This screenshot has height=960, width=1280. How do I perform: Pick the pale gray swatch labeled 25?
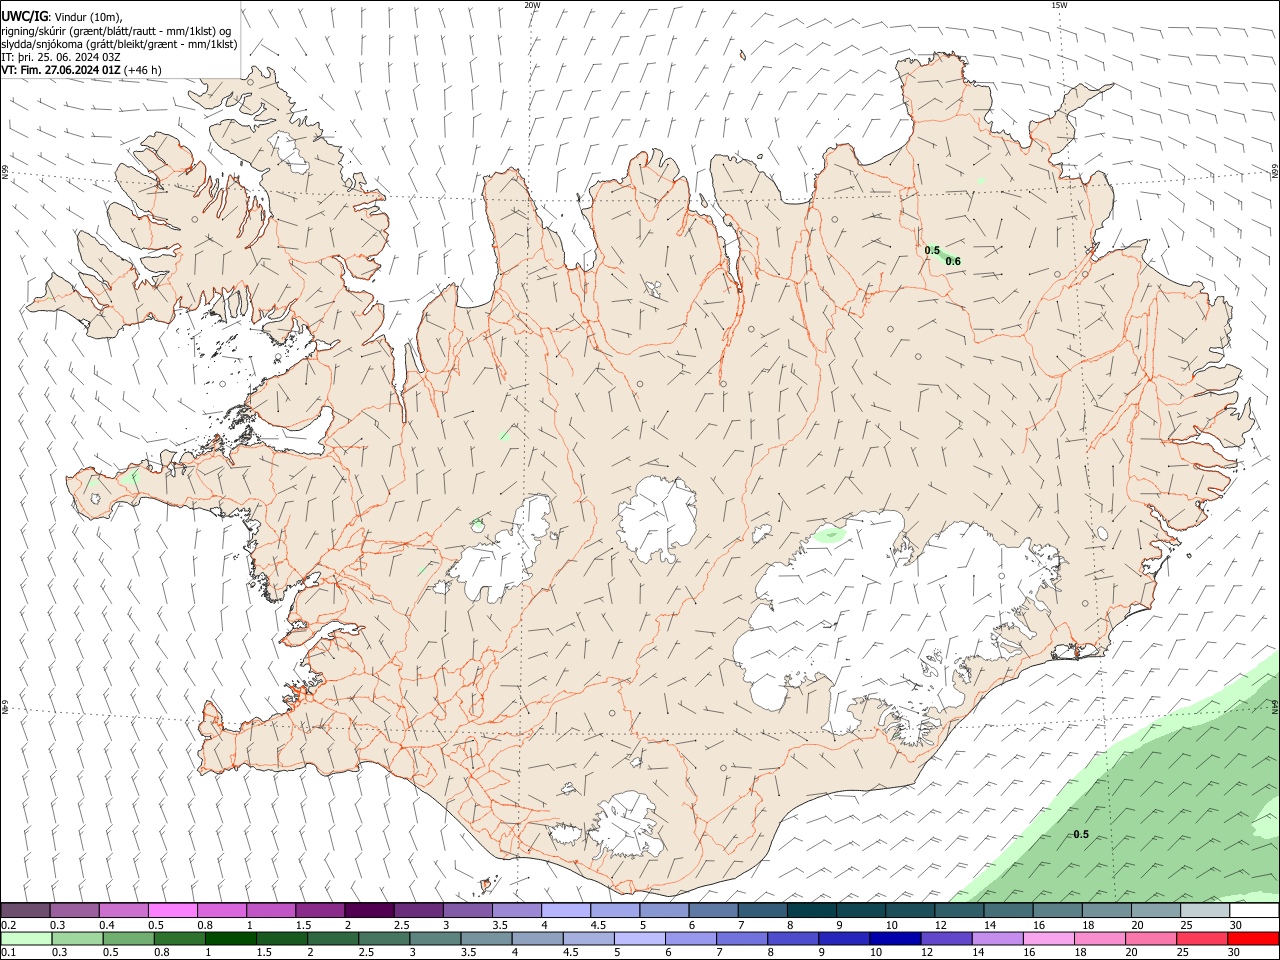[1204, 910]
